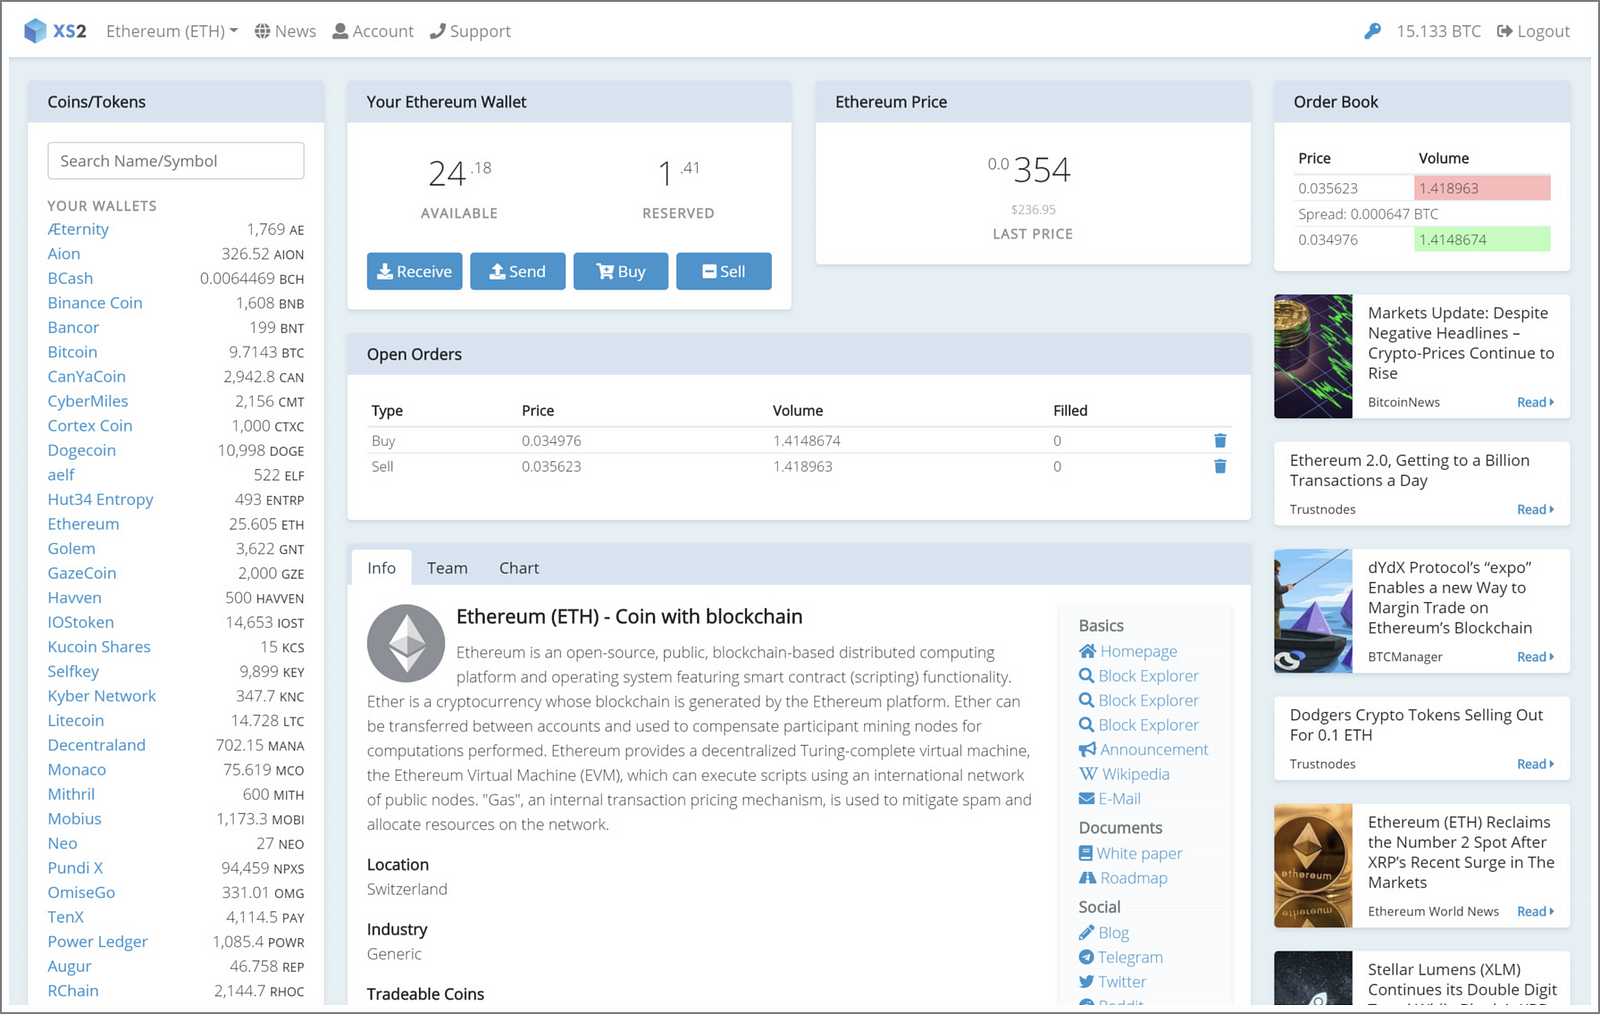Open the Bitcoin wallet in coin list
This screenshot has width=1600, height=1014.
(x=73, y=352)
